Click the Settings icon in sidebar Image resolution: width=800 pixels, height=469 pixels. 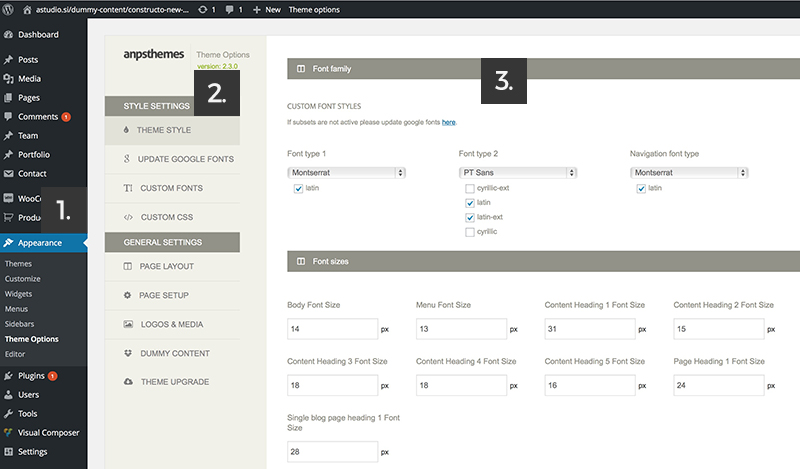tap(8, 452)
